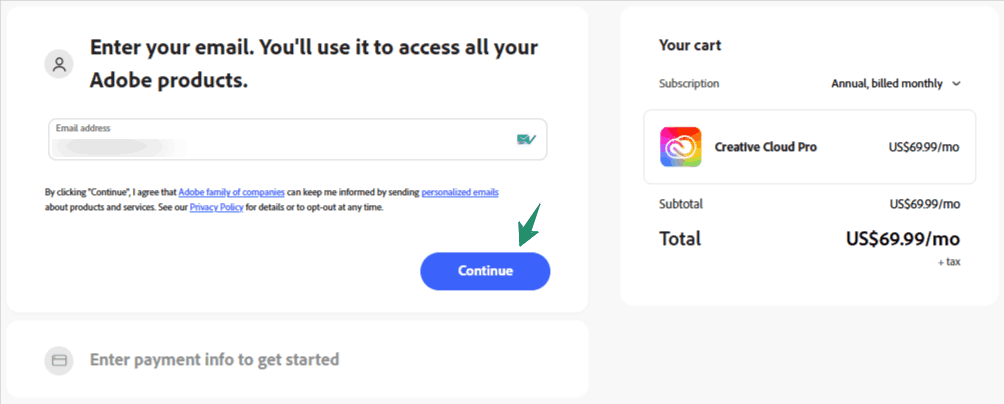Screen dimensions: 1004x404
Task: Click the "Your cart" heading
Action: 690,45
